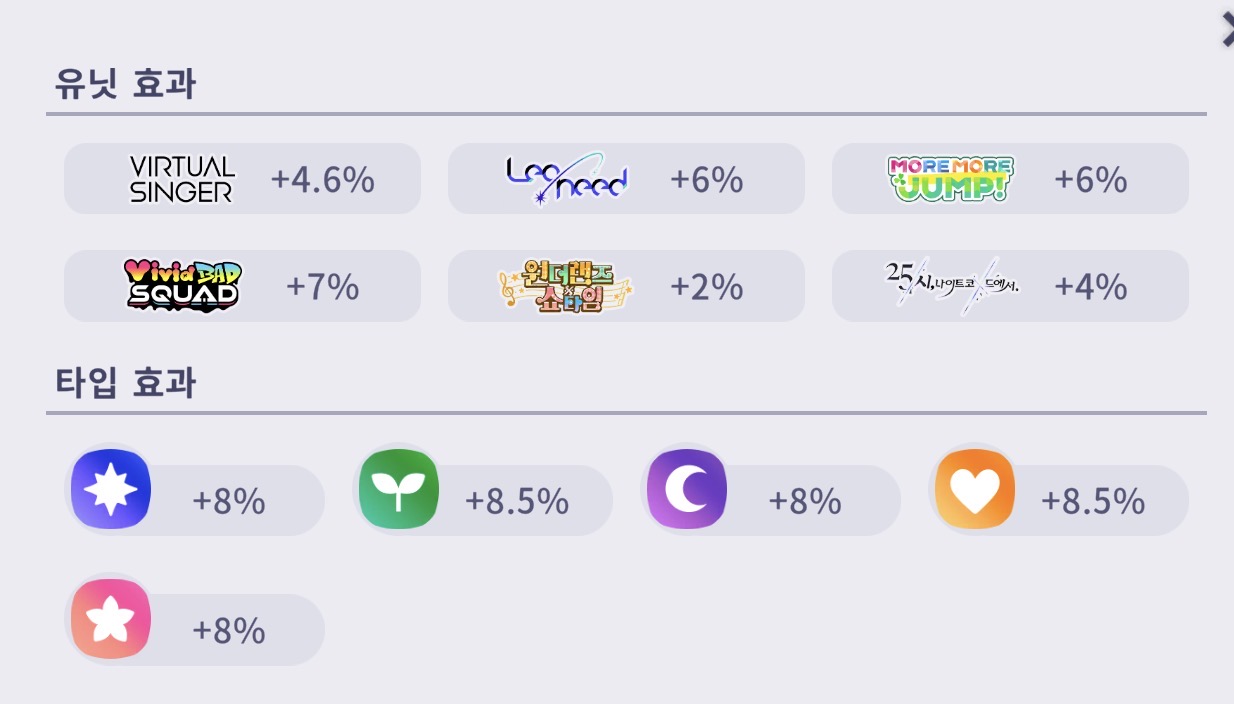The height and width of the screenshot is (704, 1234).
Task: Click the +4.6% Virtual Singer bonus value
Action: [x=323, y=180]
